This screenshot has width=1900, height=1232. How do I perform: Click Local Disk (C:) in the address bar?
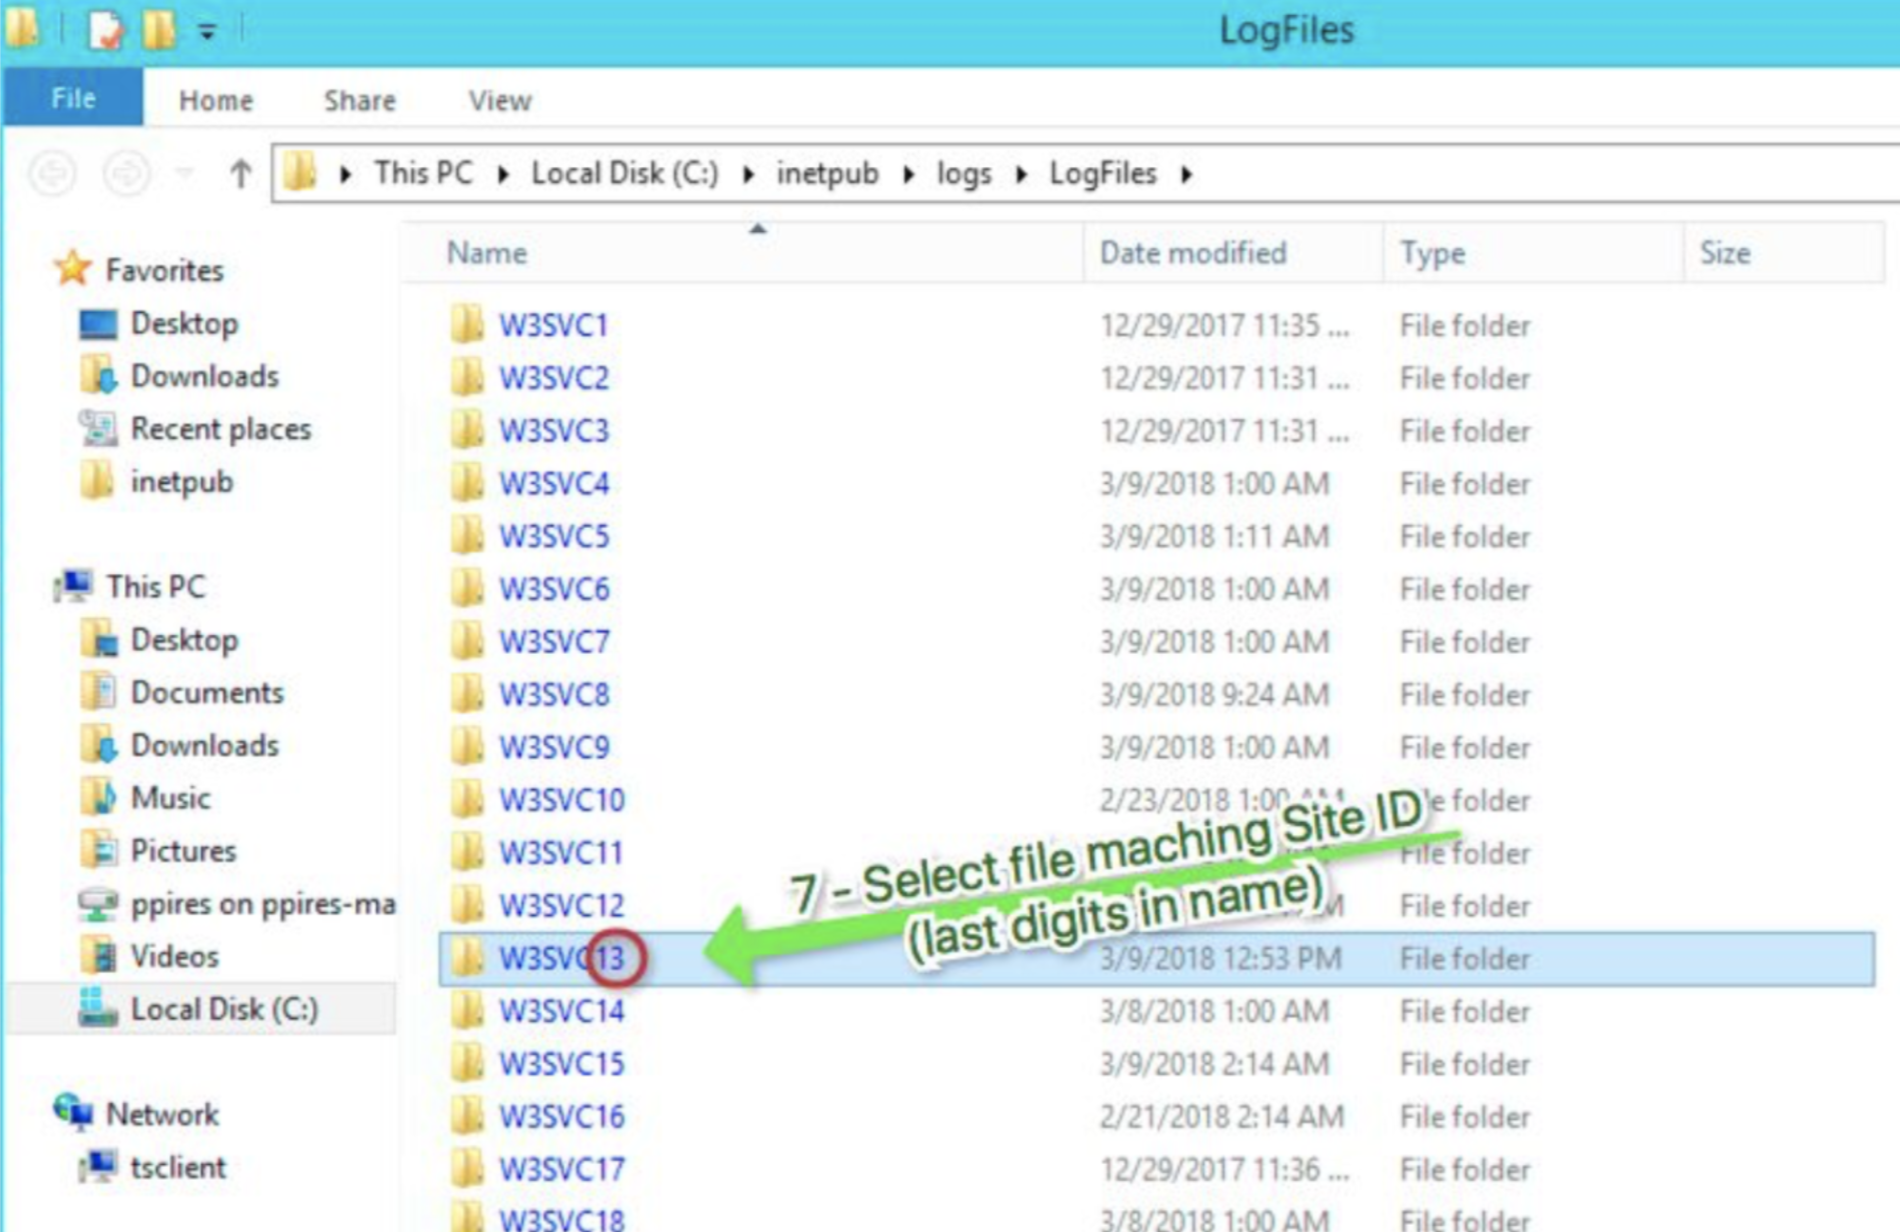(624, 174)
